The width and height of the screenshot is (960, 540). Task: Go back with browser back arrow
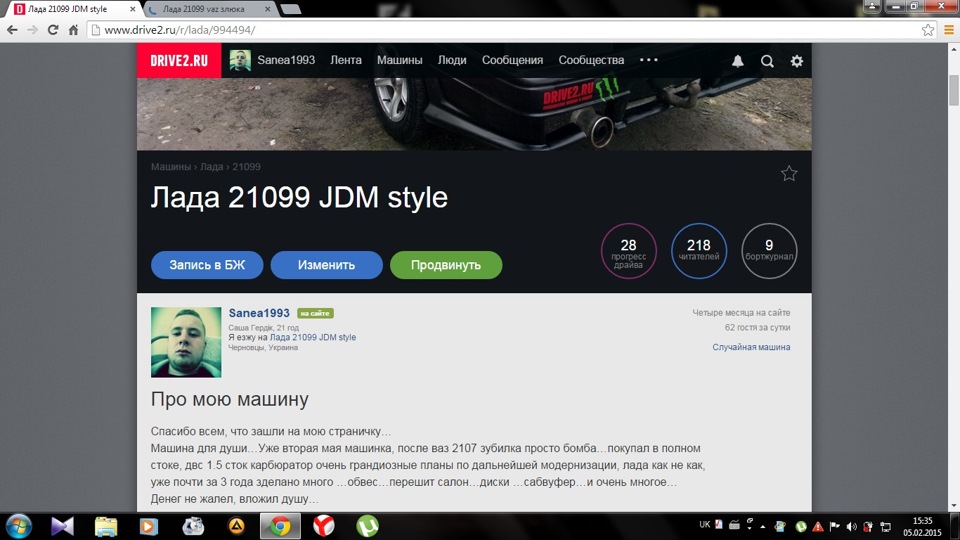(12, 29)
